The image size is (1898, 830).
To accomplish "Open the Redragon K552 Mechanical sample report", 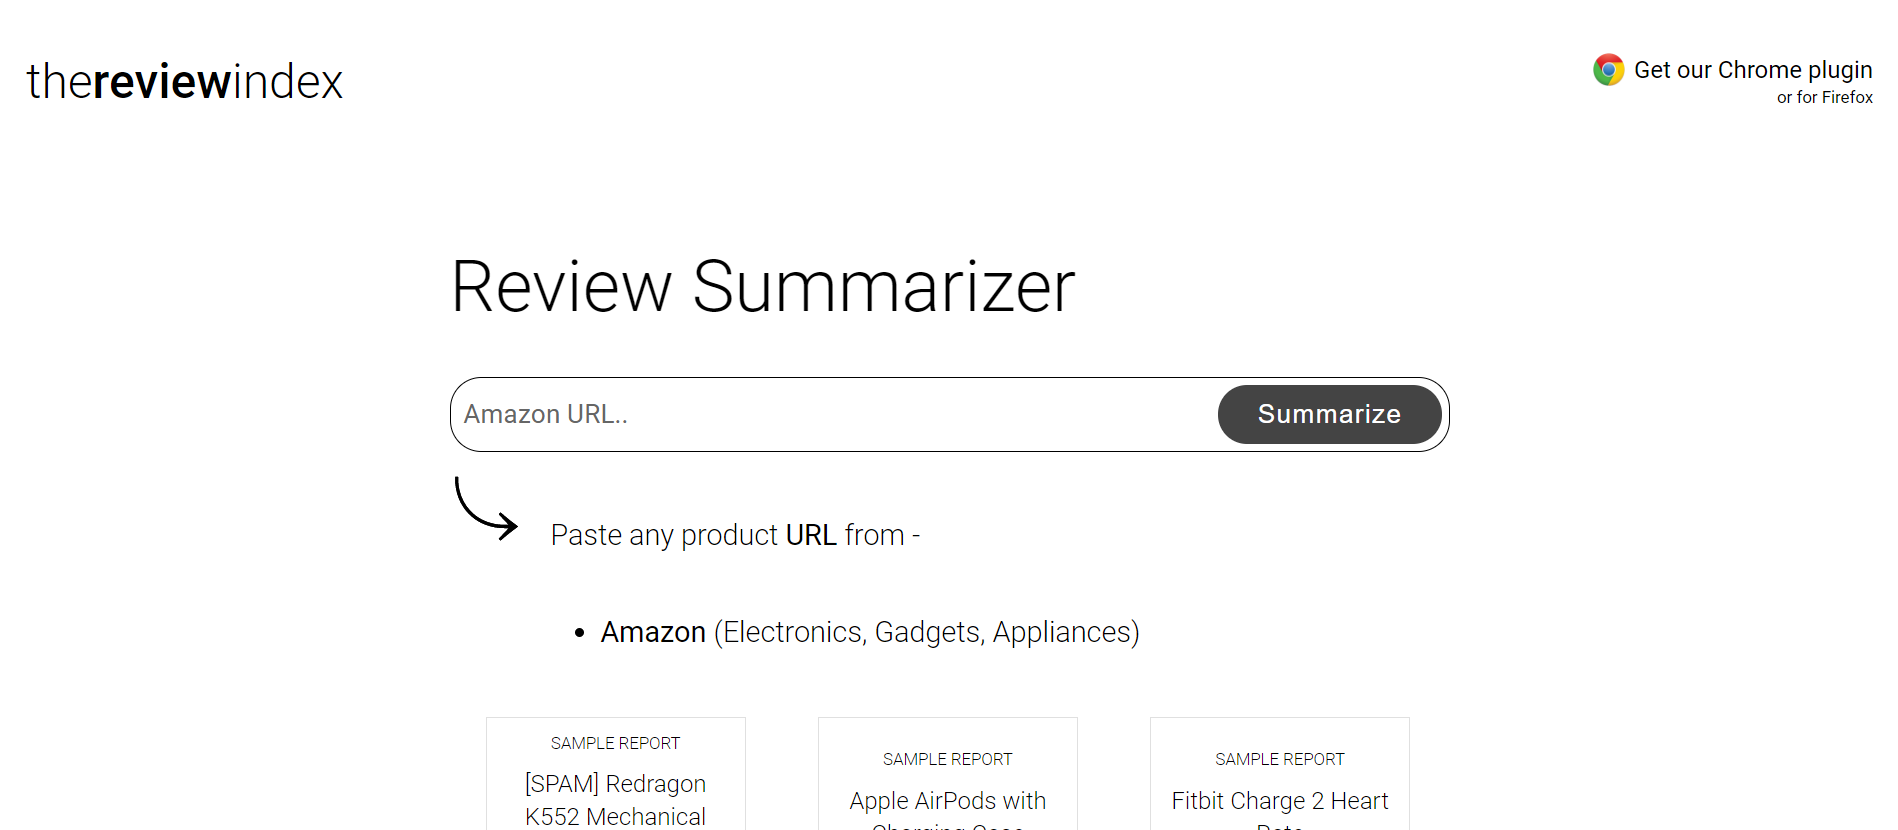I will click(616, 774).
